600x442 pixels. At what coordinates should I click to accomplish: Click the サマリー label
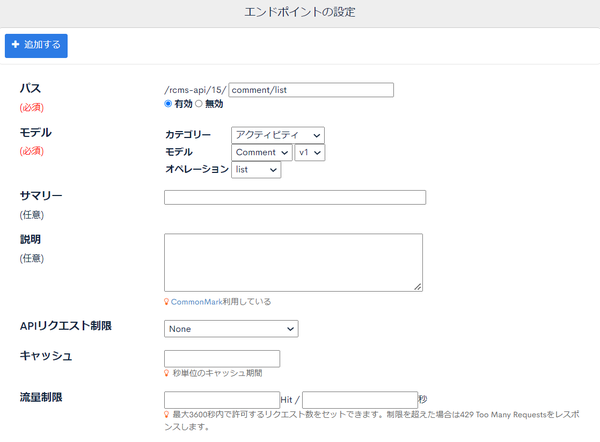[x=41, y=196]
